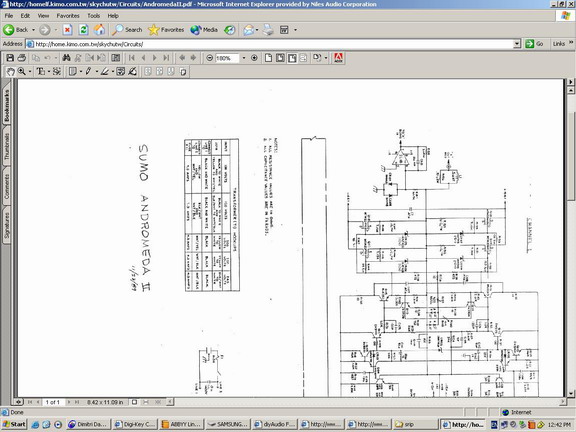The width and height of the screenshot is (576, 432).
Task: Go to next view arrow
Action: click(x=193, y=58)
